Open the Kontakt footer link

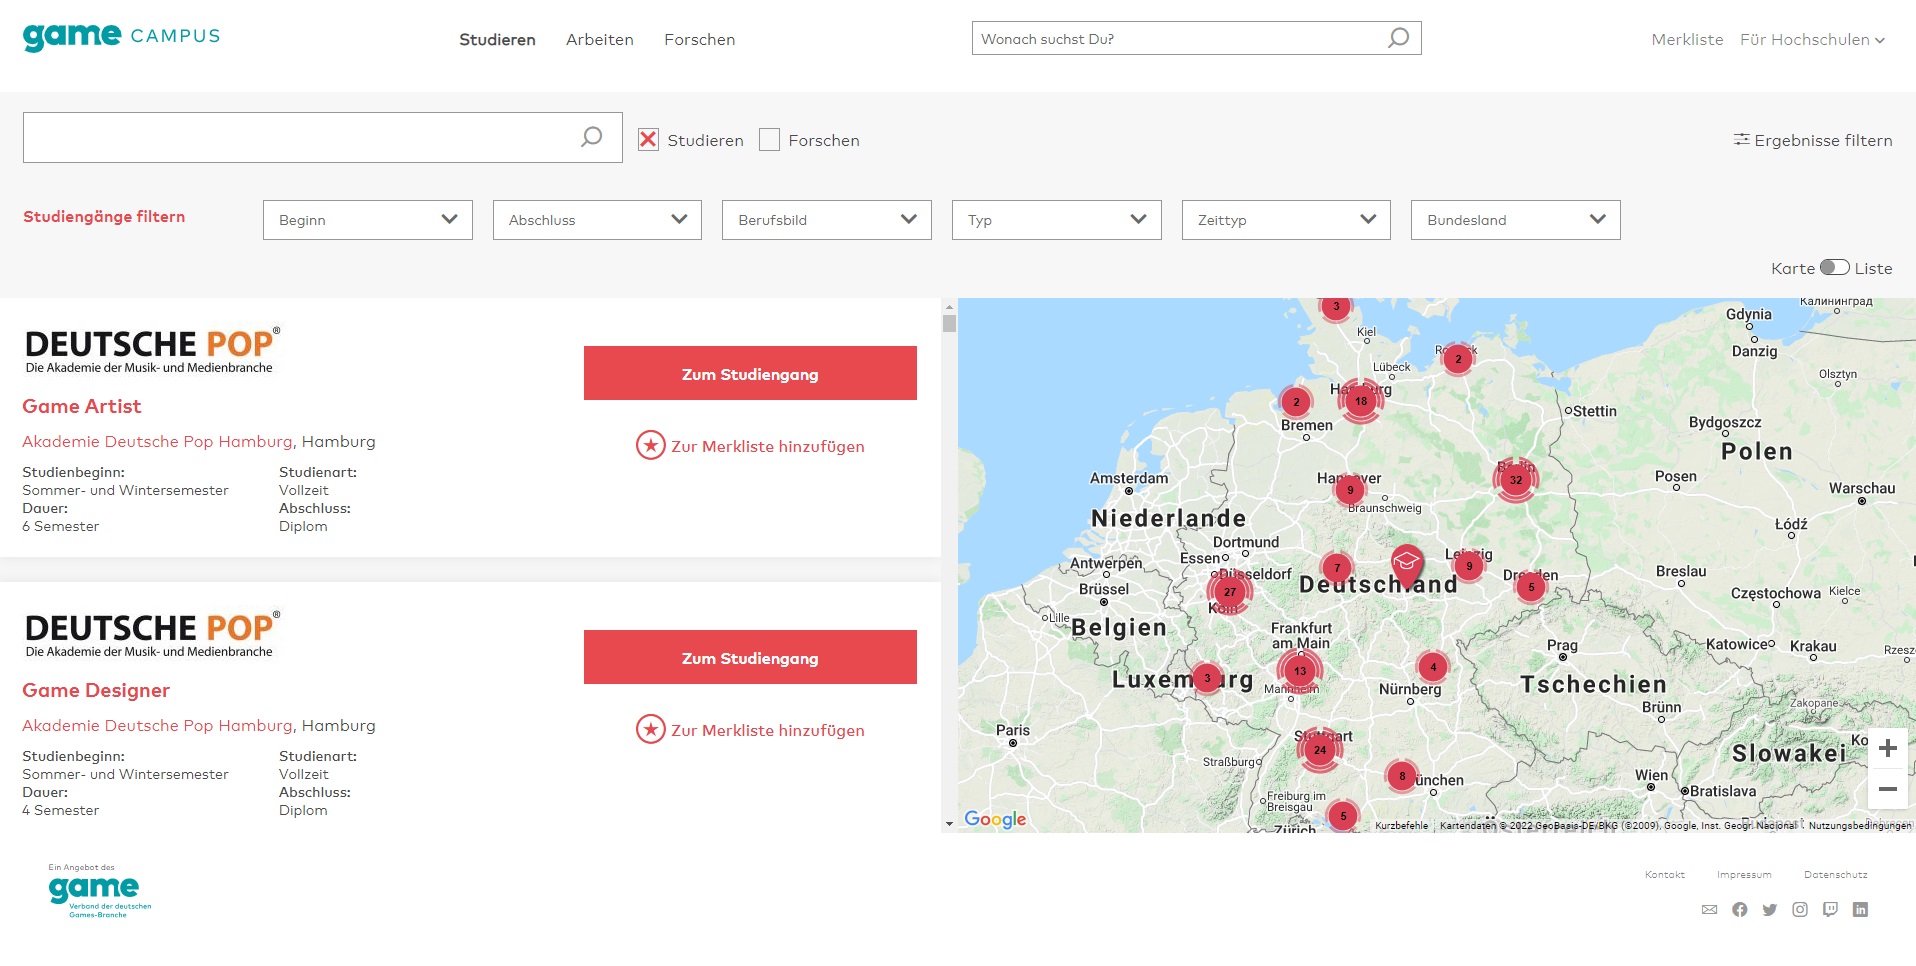coord(1665,874)
